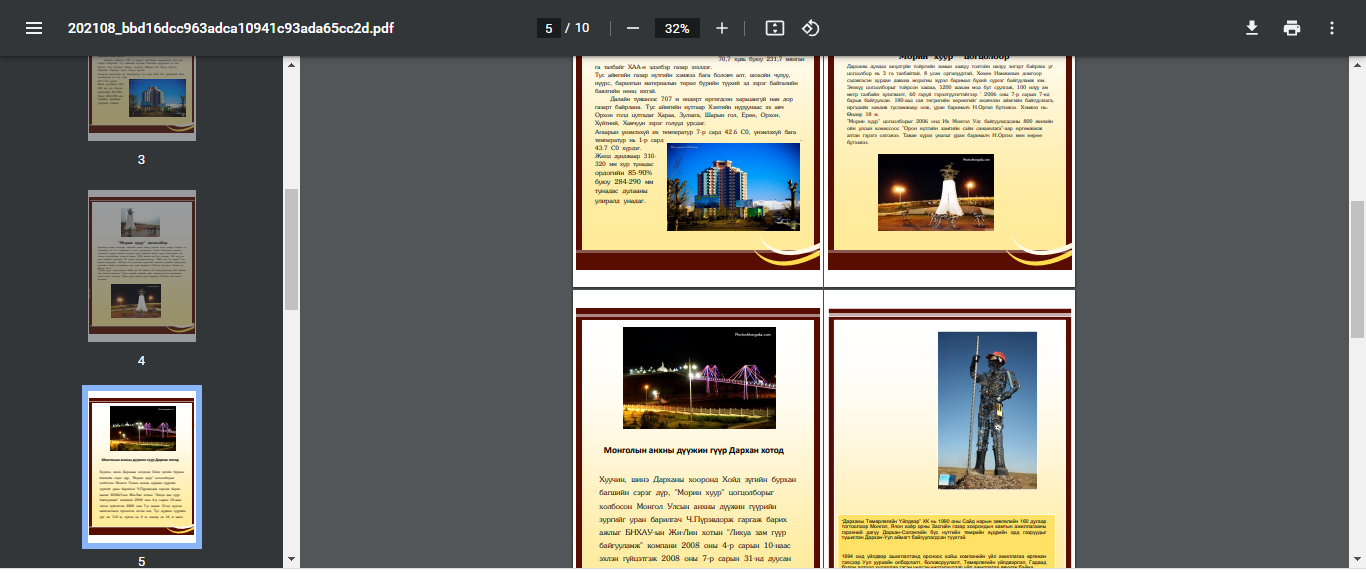Click the page label '3' under thumbnail

coord(141,160)
